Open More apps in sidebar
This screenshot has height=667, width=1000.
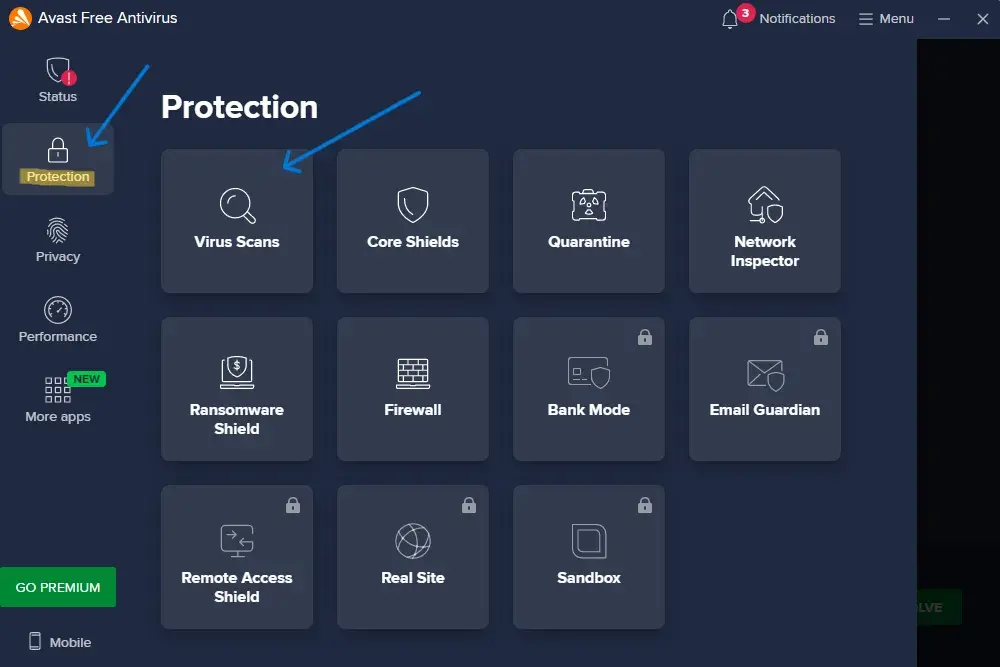pos(58,400)
